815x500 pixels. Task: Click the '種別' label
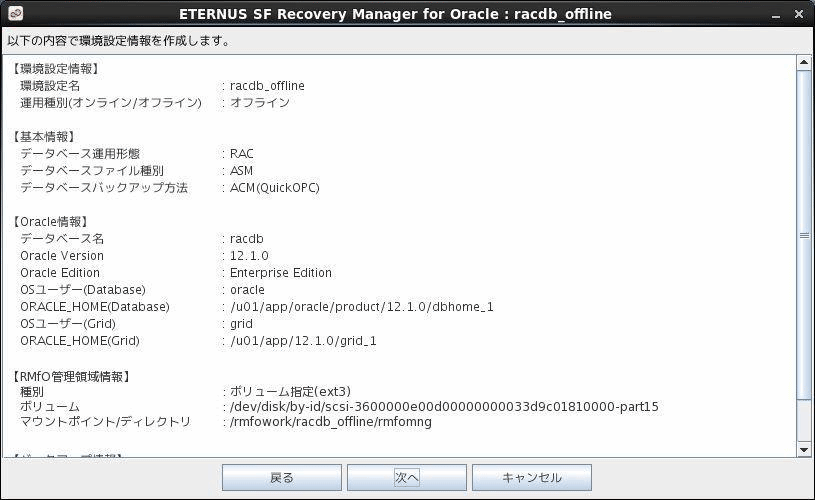pos(32,391)
